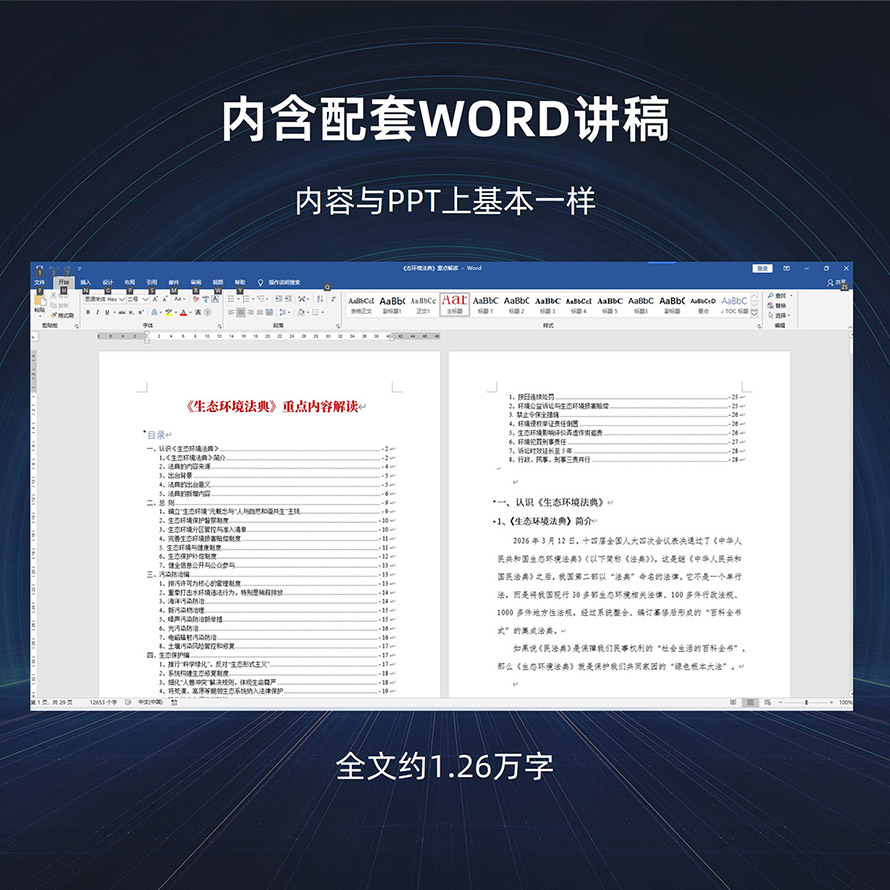Click the Replace (替换) icon
890x890 pixels.
779,306
